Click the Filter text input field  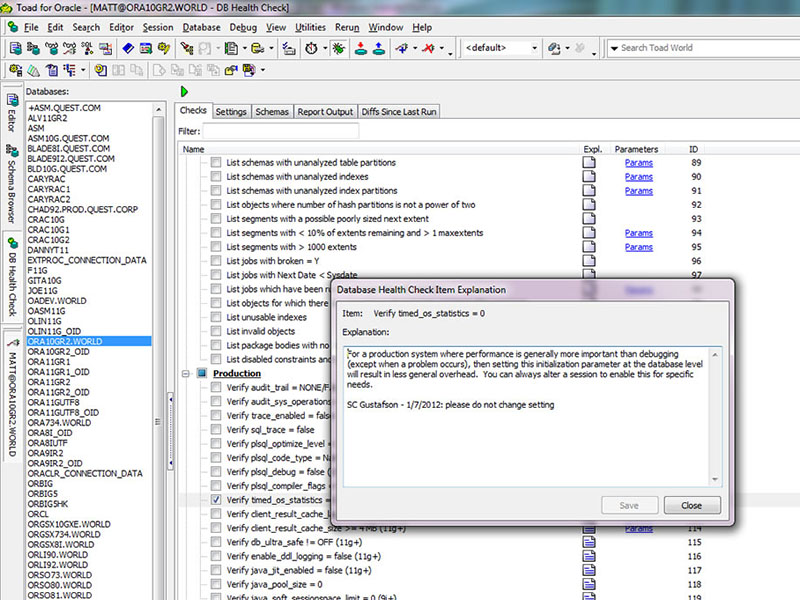point(280,131)
